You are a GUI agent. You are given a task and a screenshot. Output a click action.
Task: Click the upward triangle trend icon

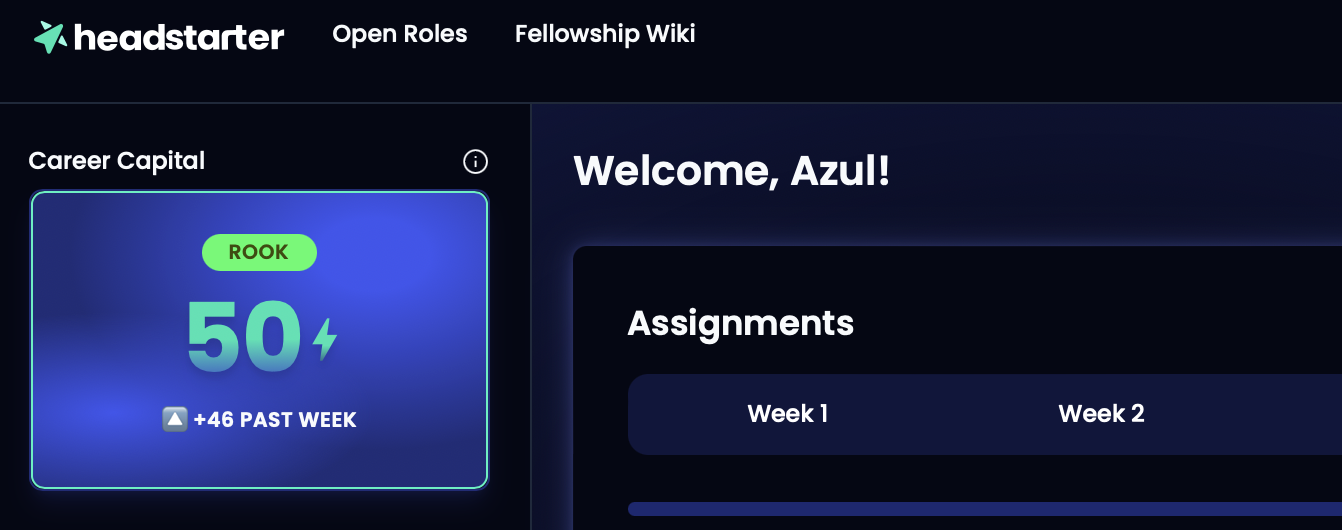(175, 419)
